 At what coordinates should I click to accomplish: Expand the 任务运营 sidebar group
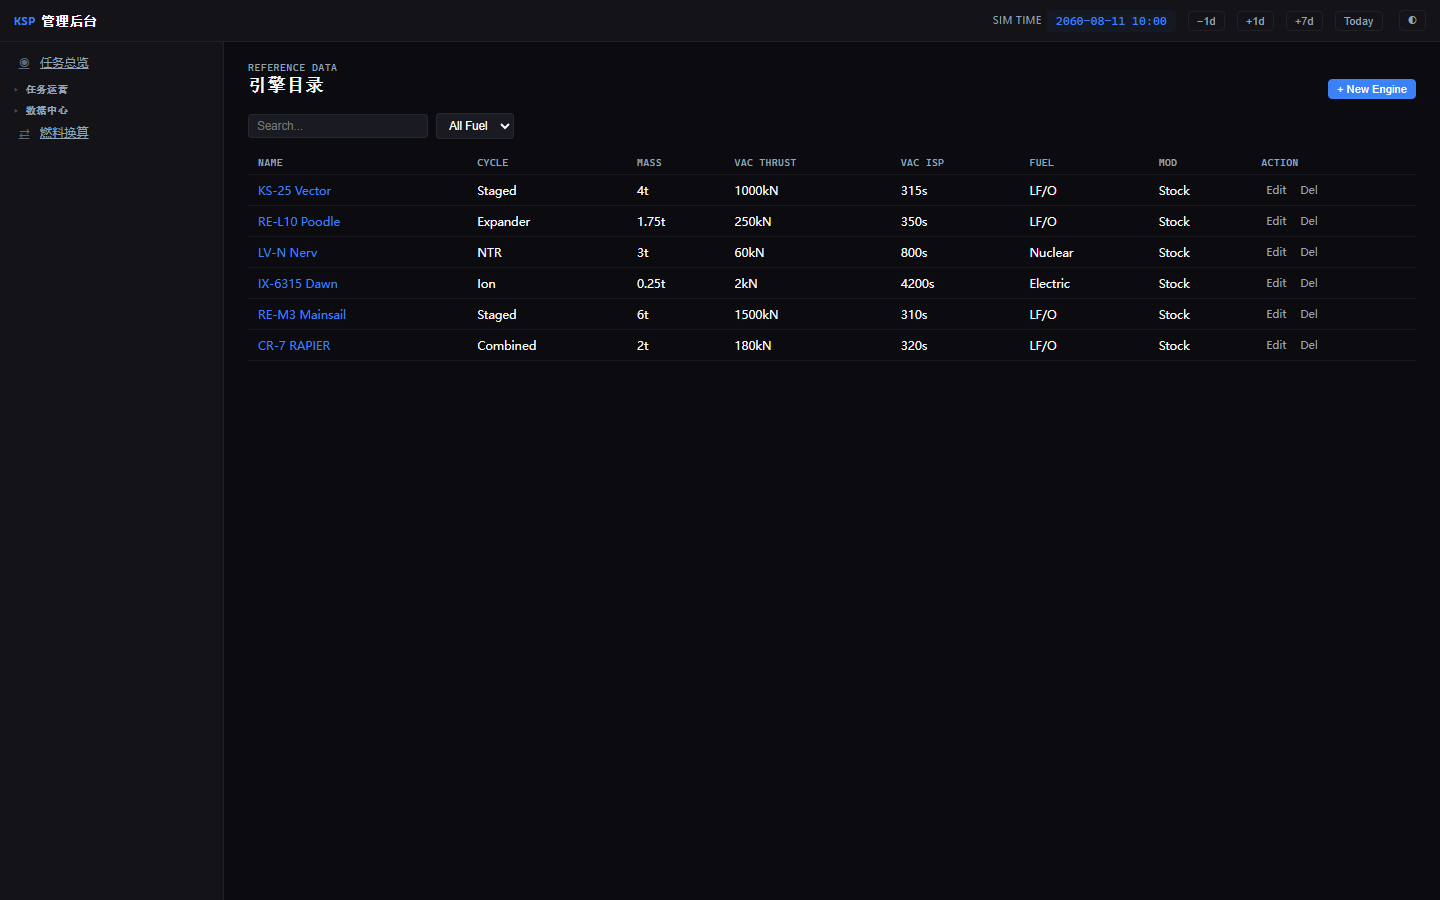coord(46,90)
